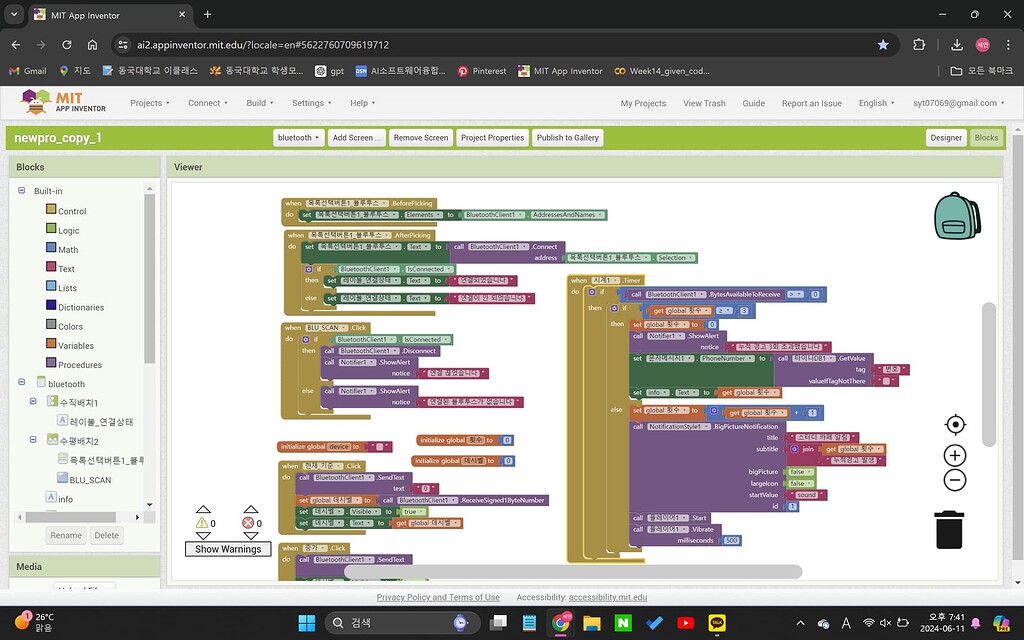Open the English language dropdown
The image size is (1024, 640).
click(875, 102)
